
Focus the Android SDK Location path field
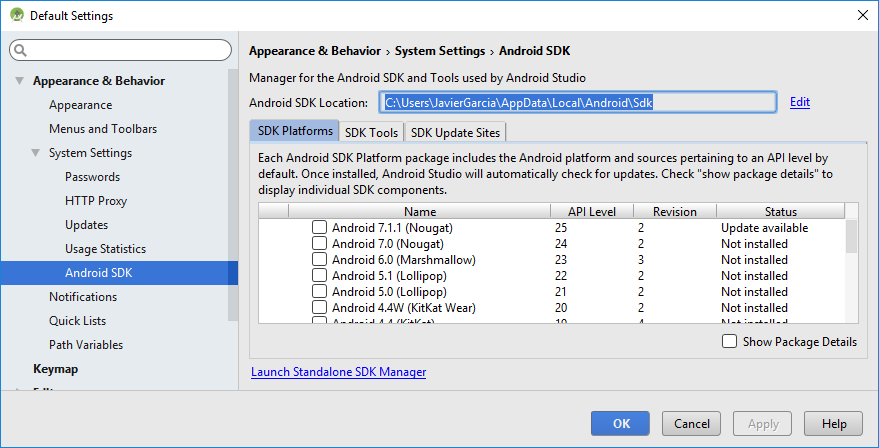[x=577, y=102]
